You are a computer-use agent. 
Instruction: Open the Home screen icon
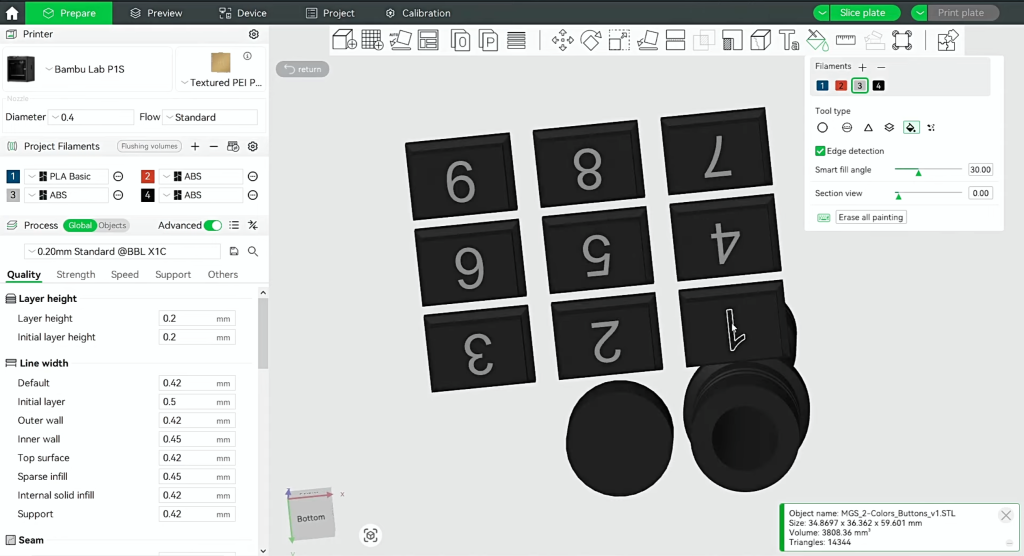(12, 13)
